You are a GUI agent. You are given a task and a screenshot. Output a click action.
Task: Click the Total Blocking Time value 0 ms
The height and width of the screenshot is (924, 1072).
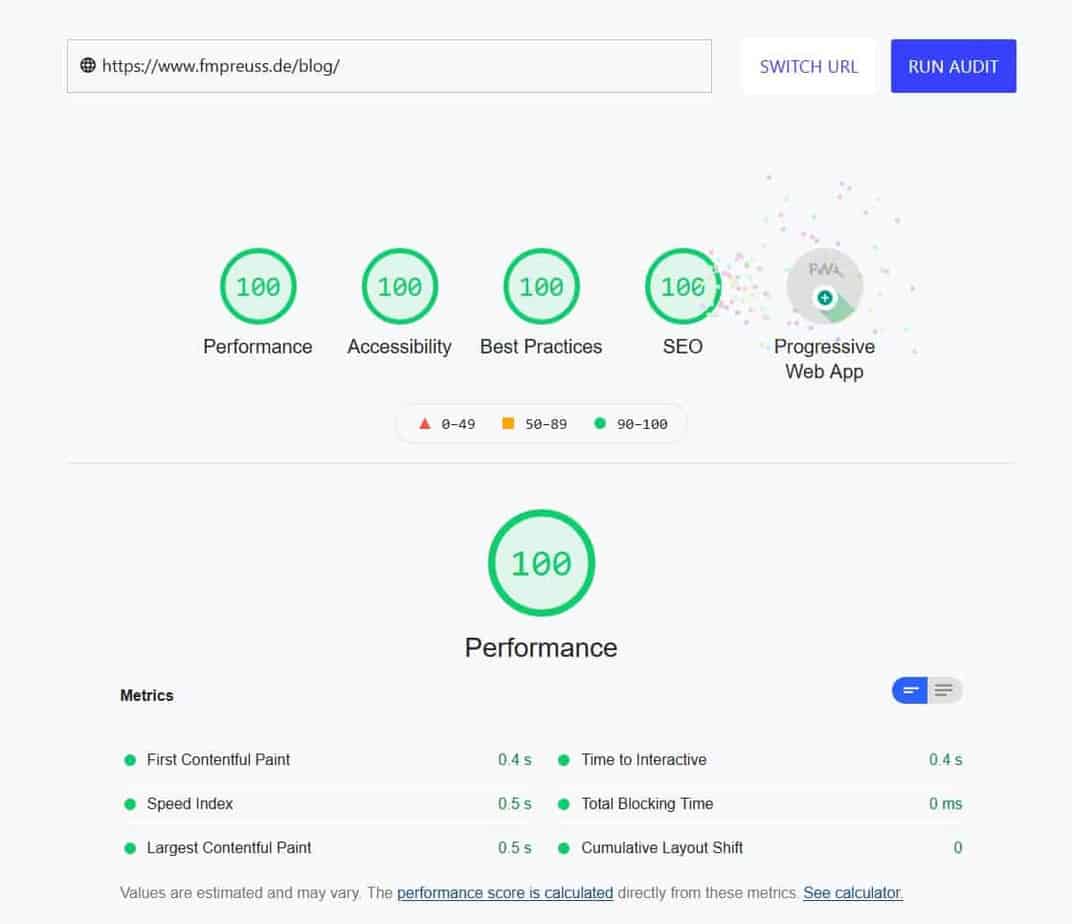946,804
